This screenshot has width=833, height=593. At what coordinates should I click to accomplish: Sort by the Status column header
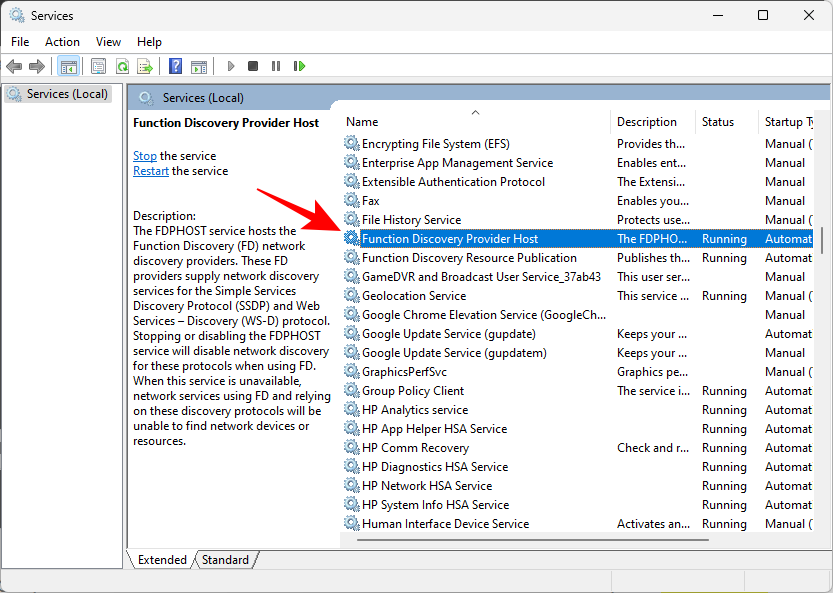coord(727,122)
